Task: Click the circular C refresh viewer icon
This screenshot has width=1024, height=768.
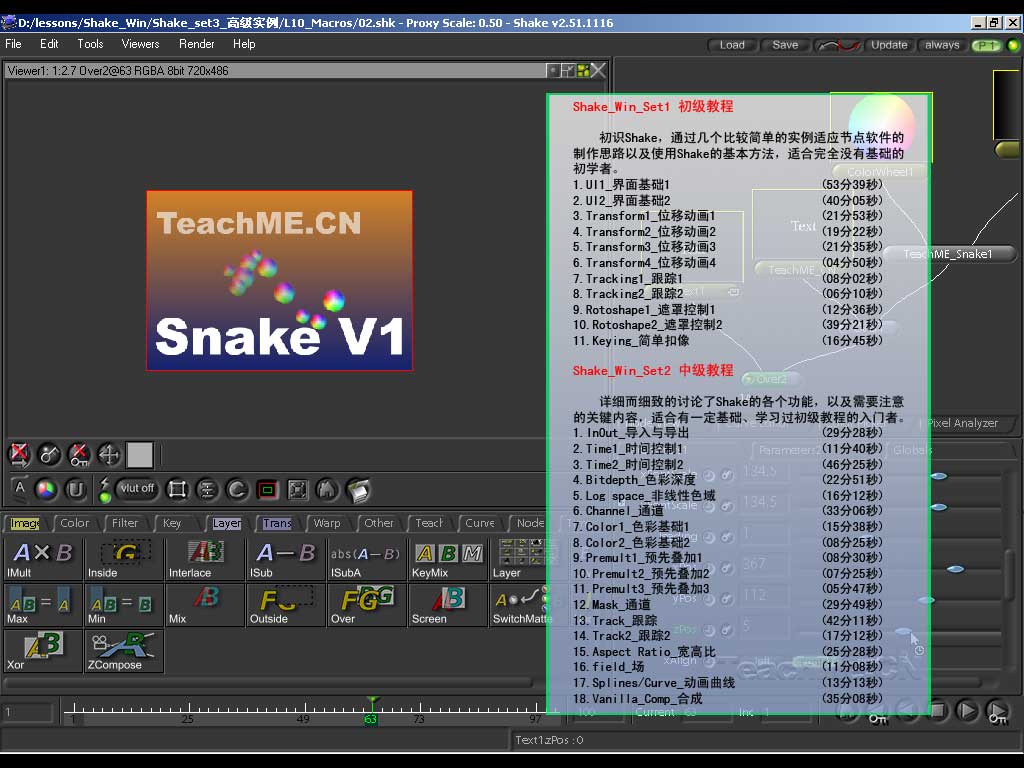Action: tap(237, 489)
